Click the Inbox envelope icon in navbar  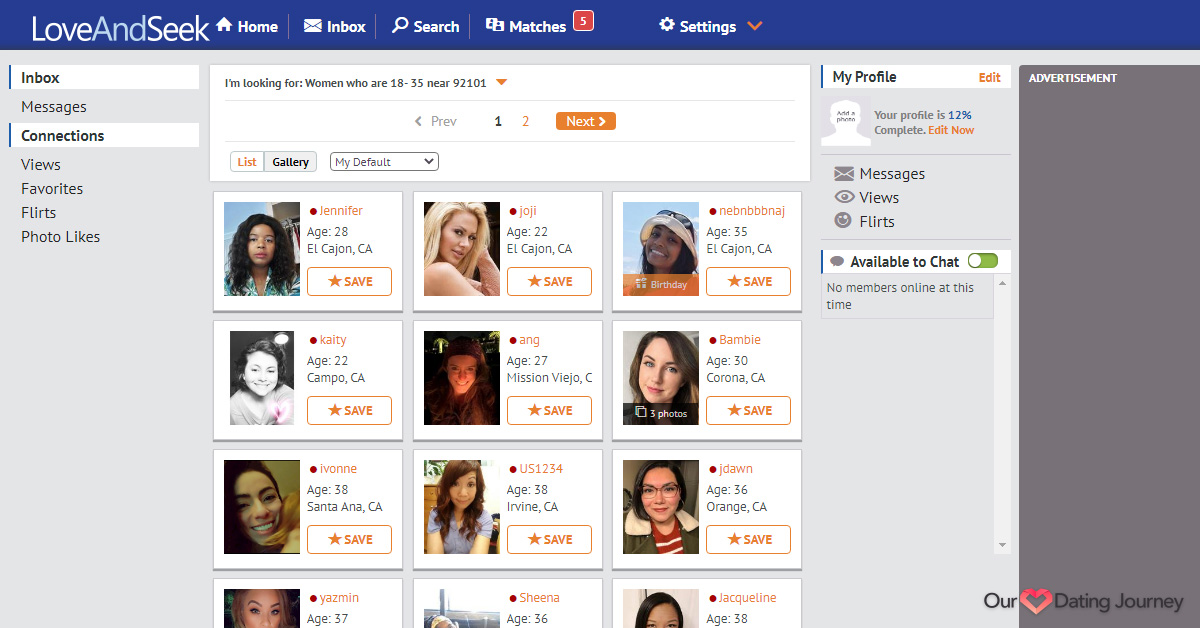pos(313,26)
